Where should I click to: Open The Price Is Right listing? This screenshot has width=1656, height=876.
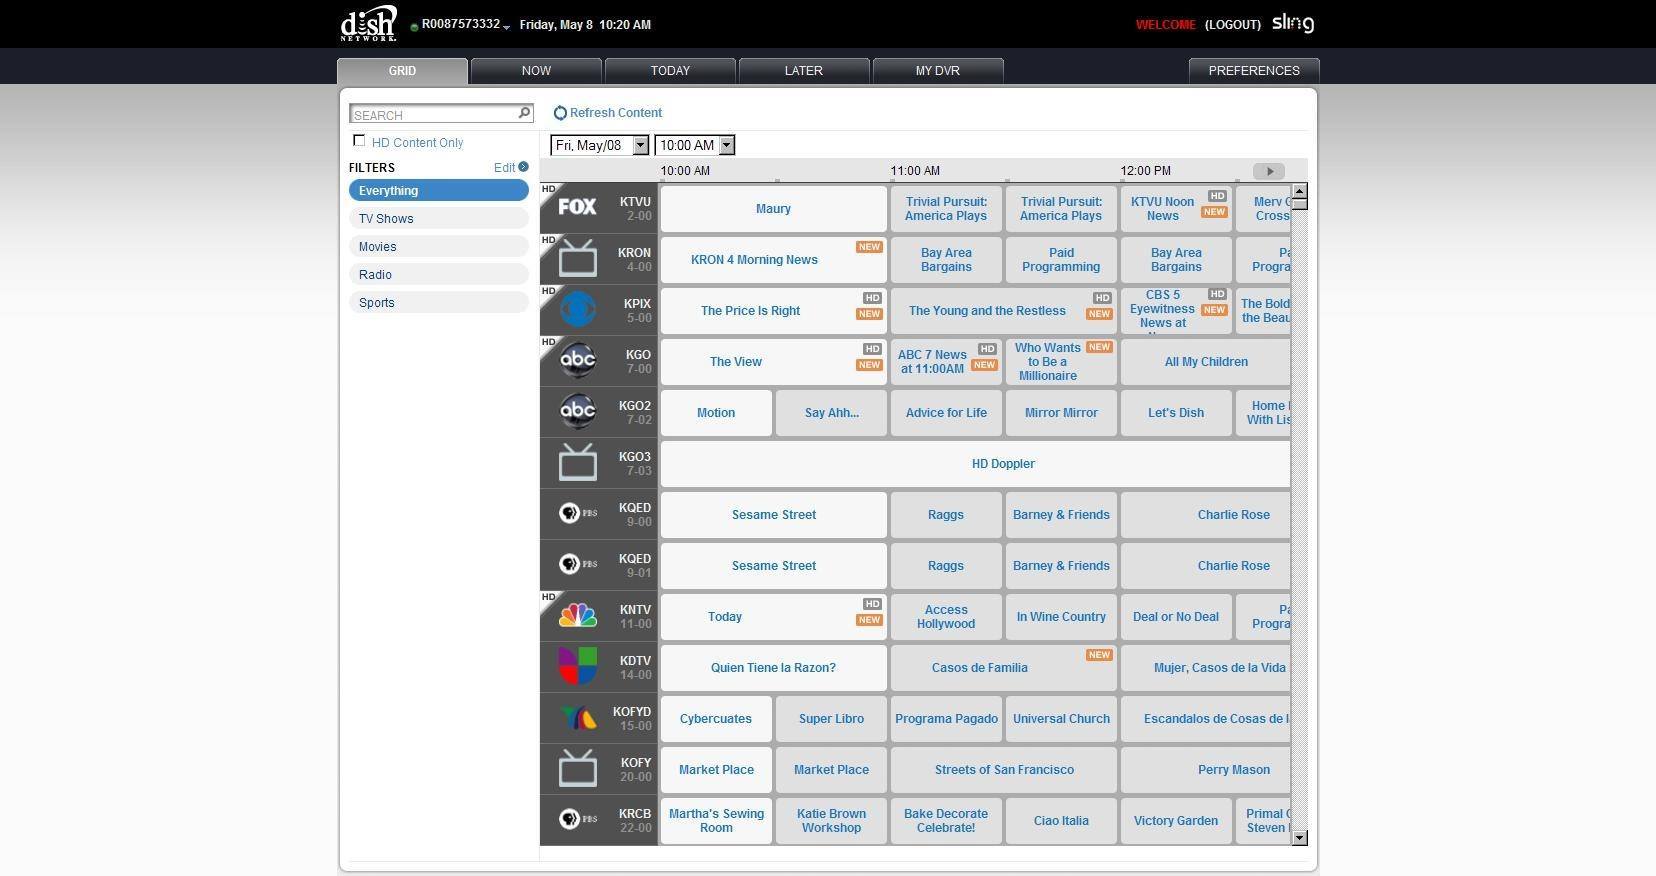(x=773, y=311)
